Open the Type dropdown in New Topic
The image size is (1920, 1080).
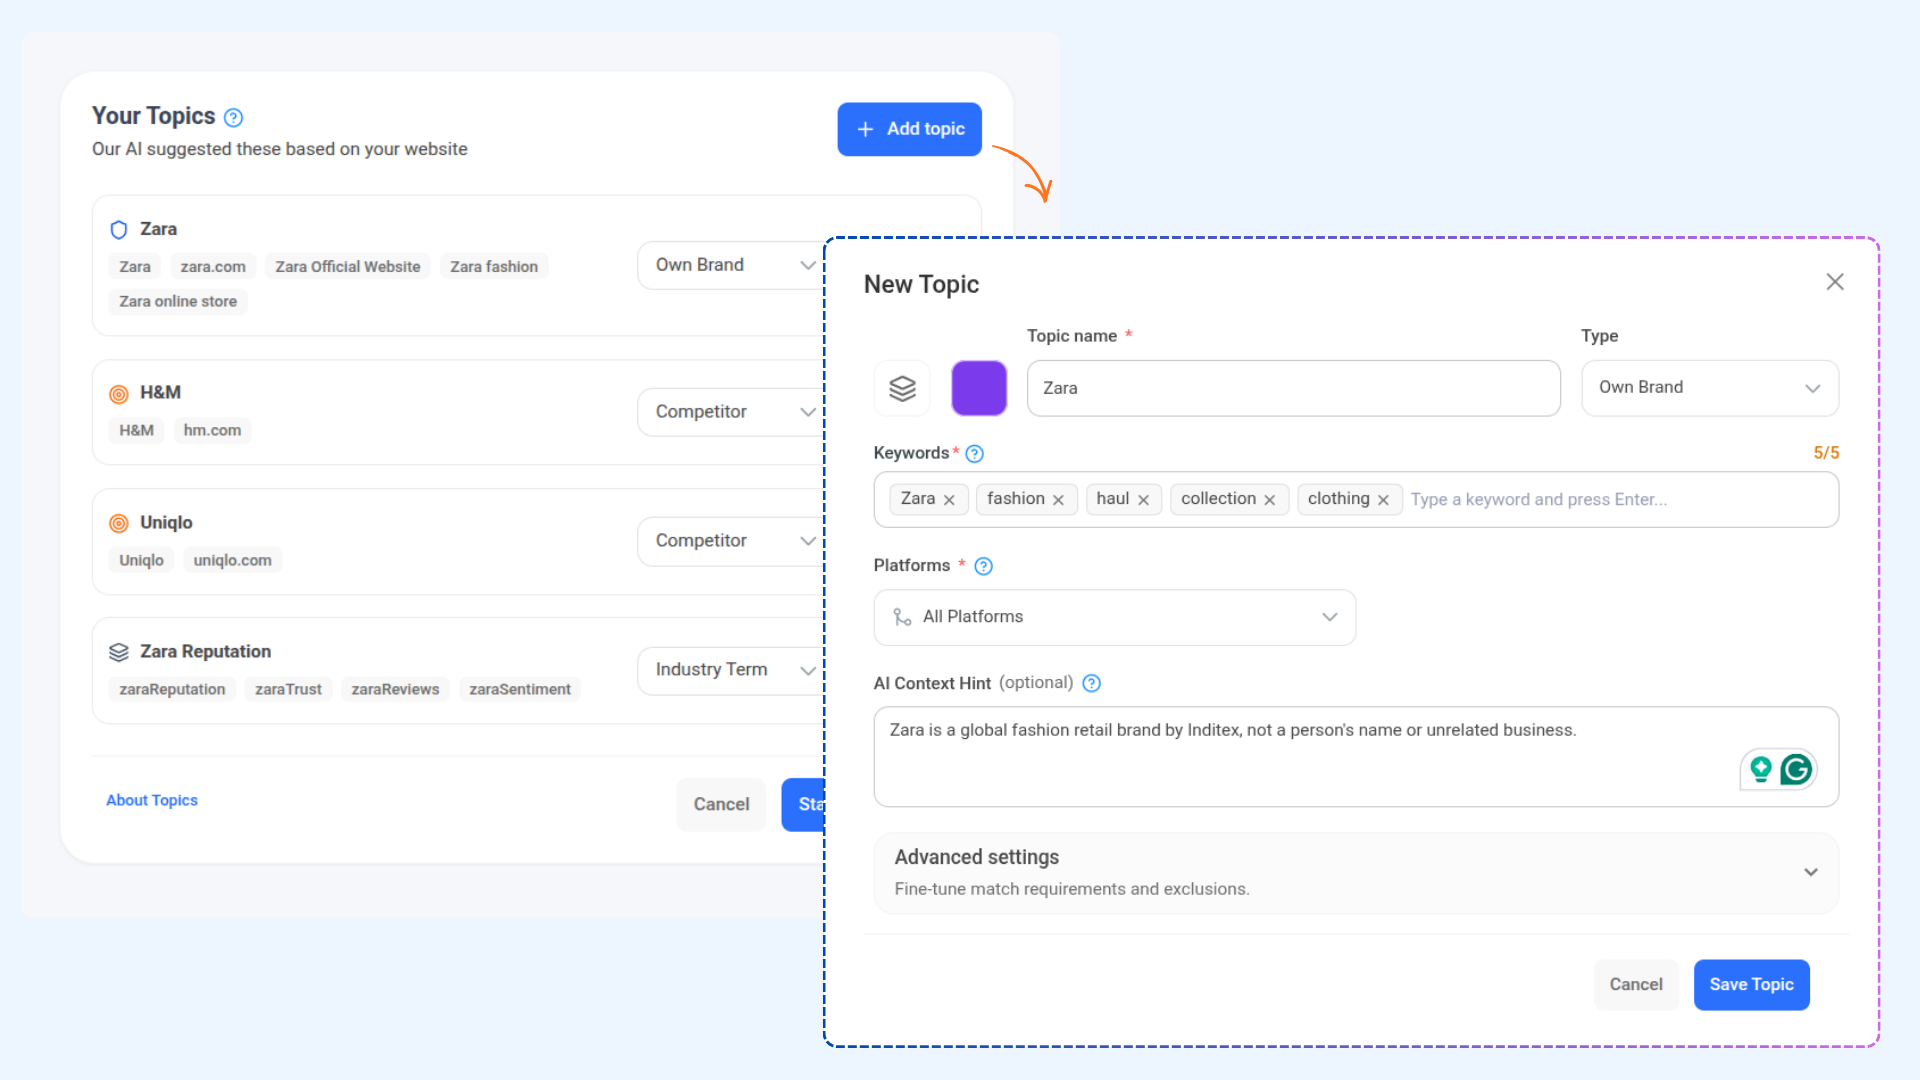(1710, 388)
